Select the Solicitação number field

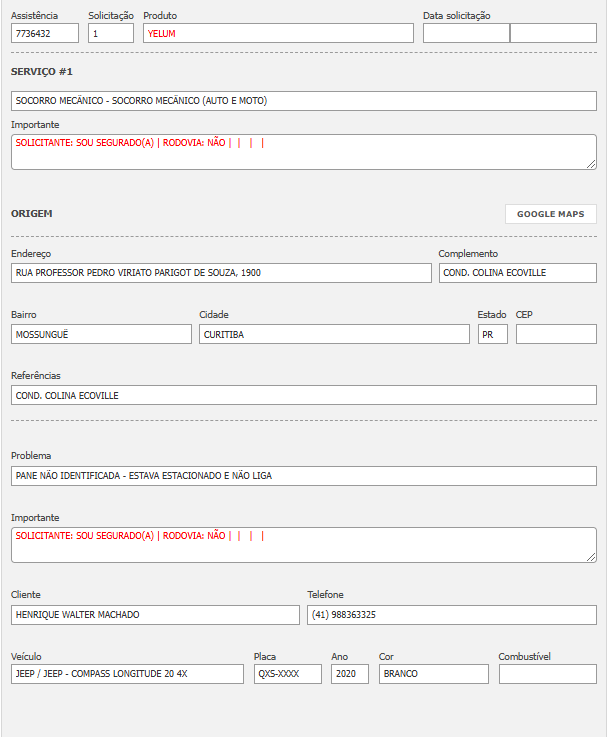pos(110,33)
